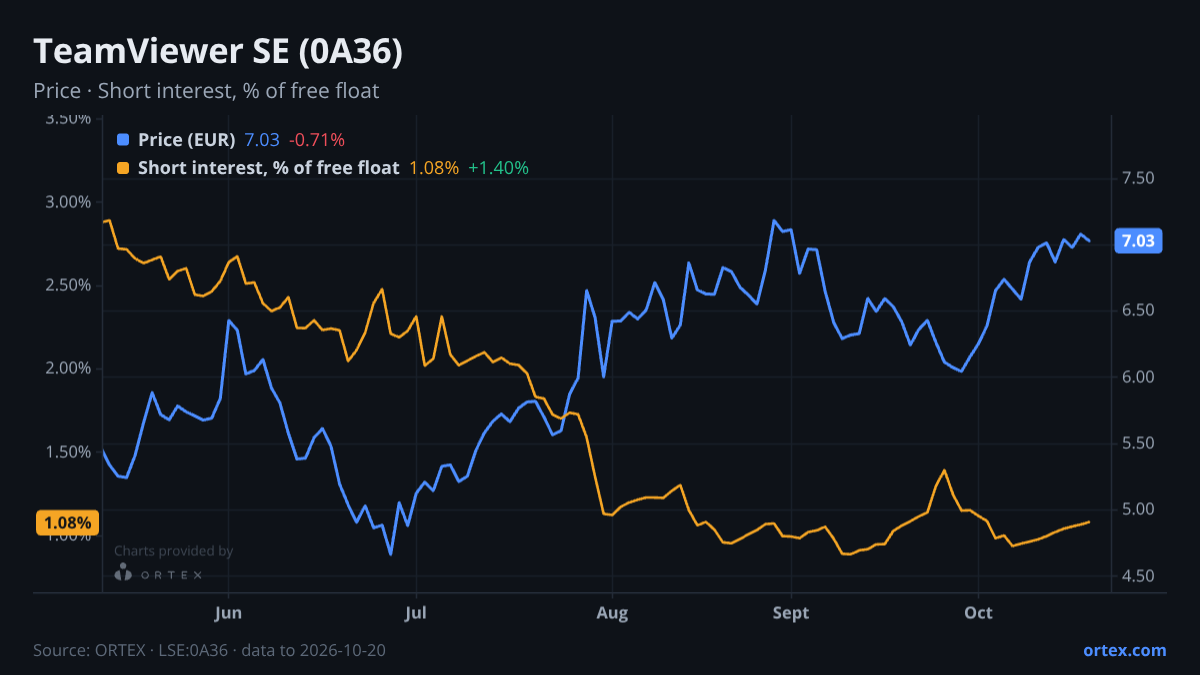The height and width of the screenshot is (675, 1200).
Task: Click the 1.08% short interest legend value
Action: pos(434,168)
